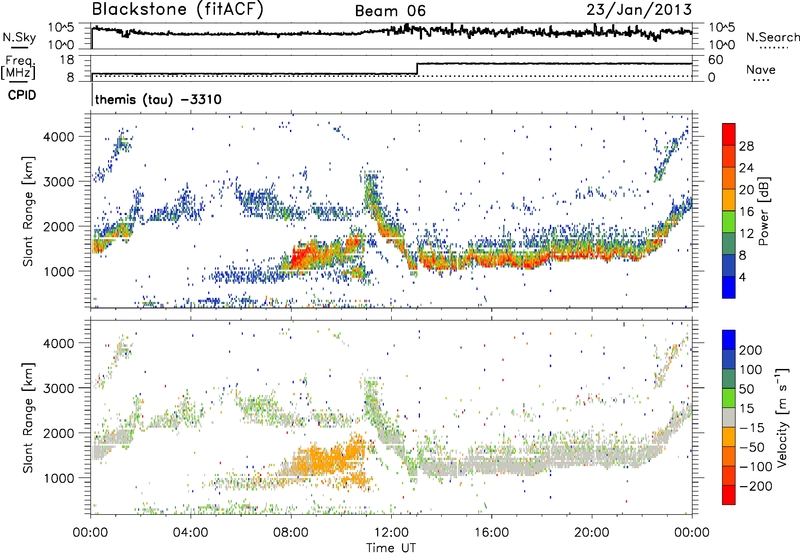Click the 'Slant Range [km]' label of velocity panel
The height and width of the screenshot is (554, 800).
[28, 418]
